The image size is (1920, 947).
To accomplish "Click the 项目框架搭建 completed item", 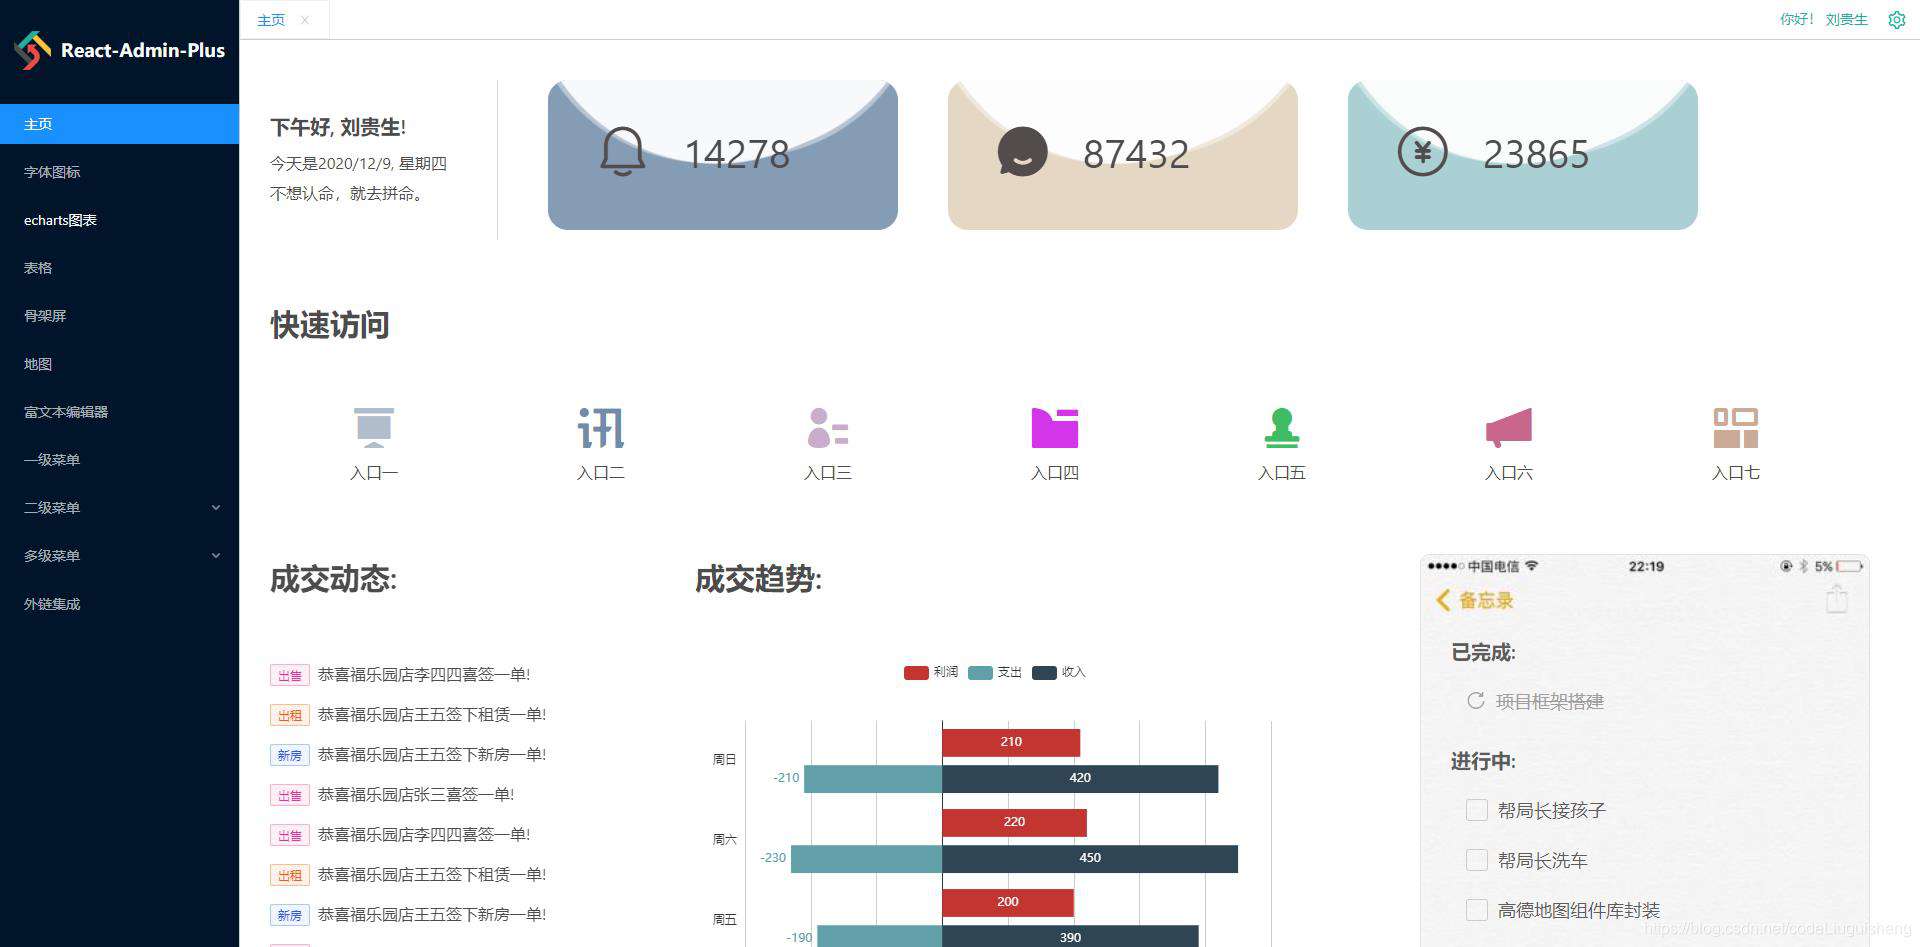I will pos(1549,701).
